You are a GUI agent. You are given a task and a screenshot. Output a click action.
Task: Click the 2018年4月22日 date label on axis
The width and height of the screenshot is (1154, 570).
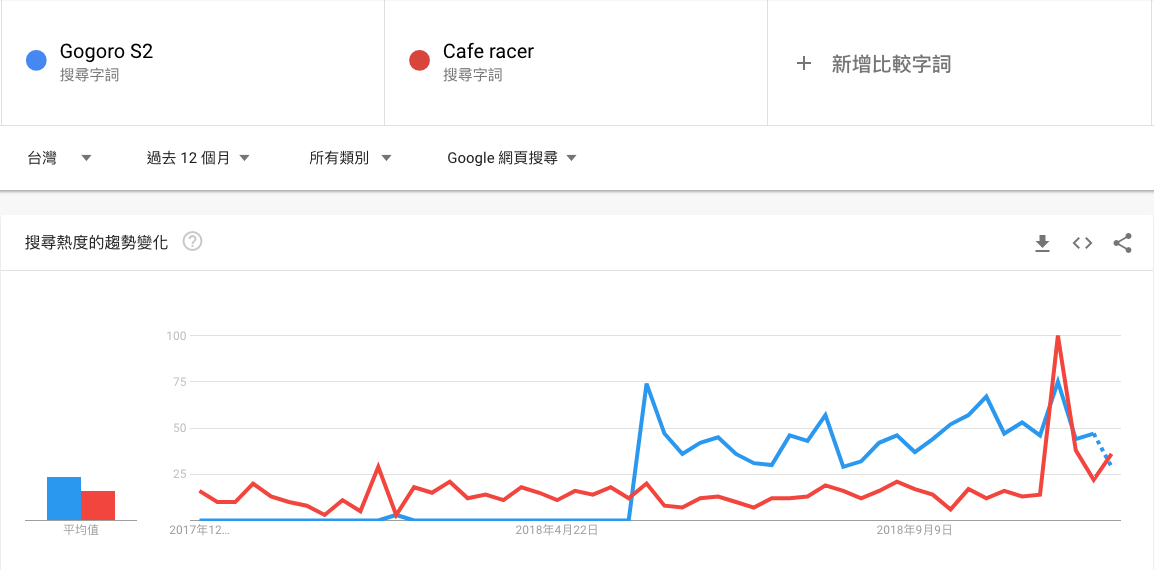(556, 530)
